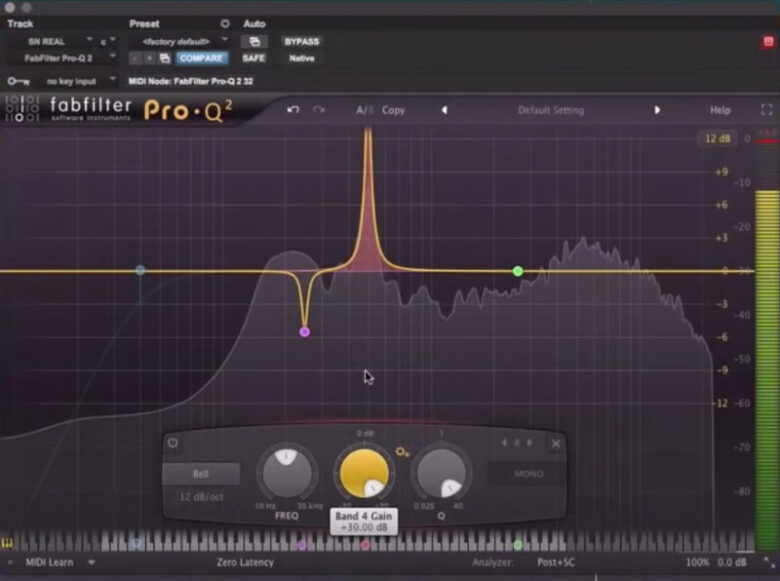Click the Analyzer label to toggle analyzer
780x581 pixels.
[x=491, y=563]
